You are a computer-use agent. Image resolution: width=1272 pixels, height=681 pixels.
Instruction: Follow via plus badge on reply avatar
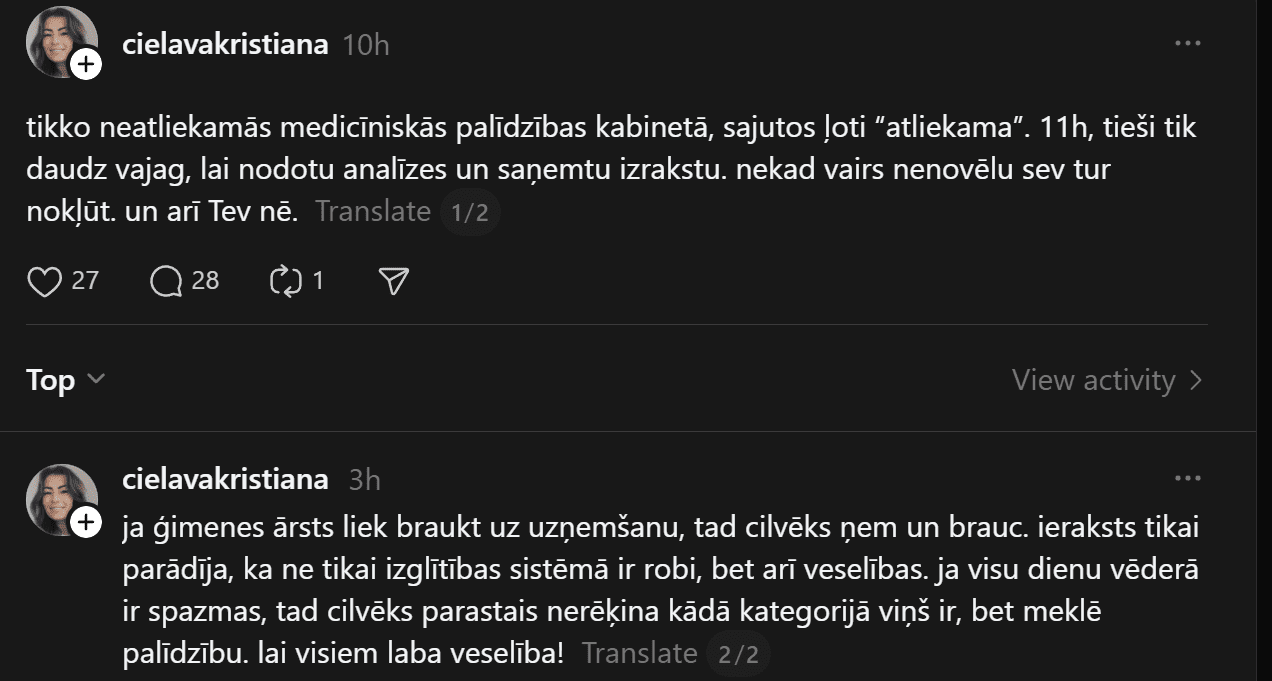[x=87, y=522]
